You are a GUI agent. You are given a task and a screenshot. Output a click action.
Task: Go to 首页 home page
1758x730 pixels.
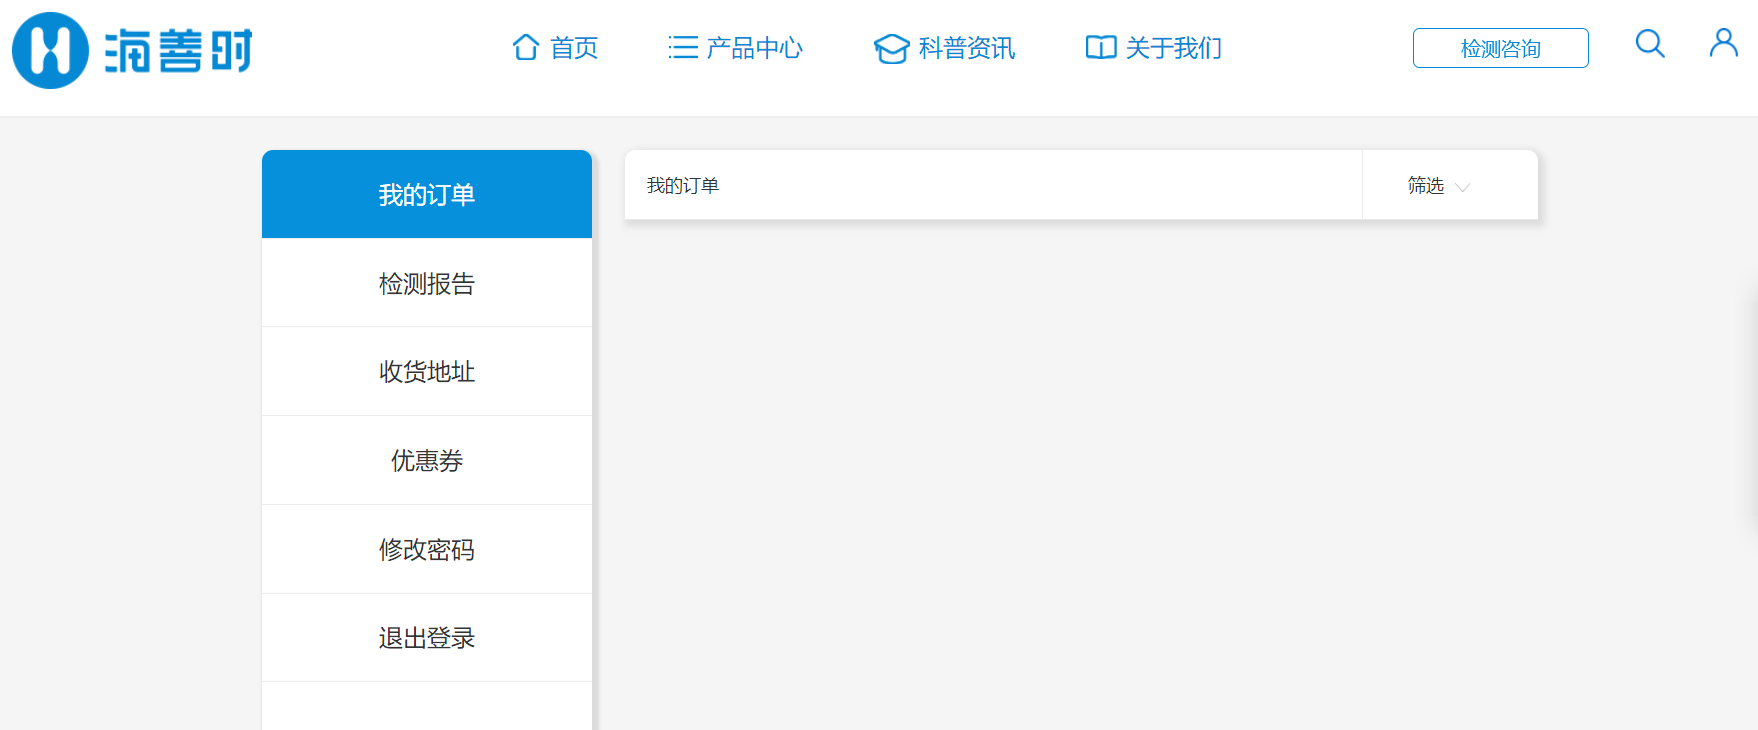[x=574, y=48]
